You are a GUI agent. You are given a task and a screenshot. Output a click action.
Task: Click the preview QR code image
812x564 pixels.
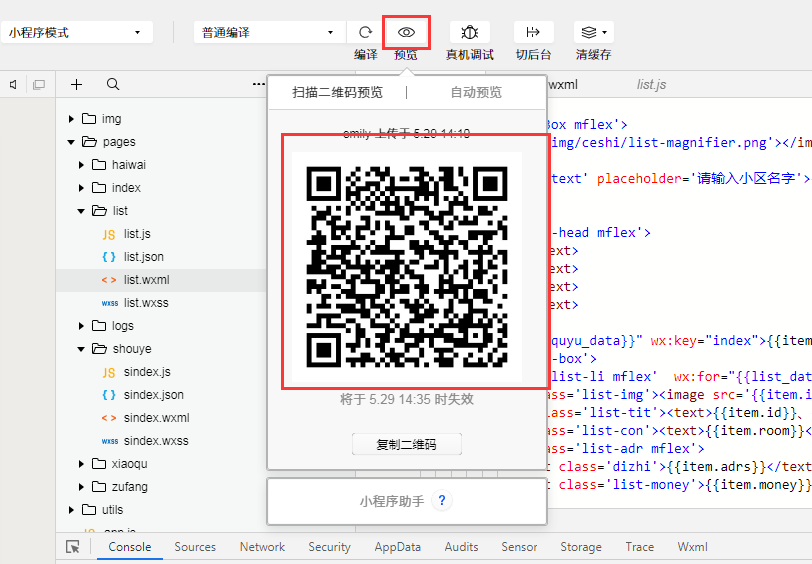point(407,267)
